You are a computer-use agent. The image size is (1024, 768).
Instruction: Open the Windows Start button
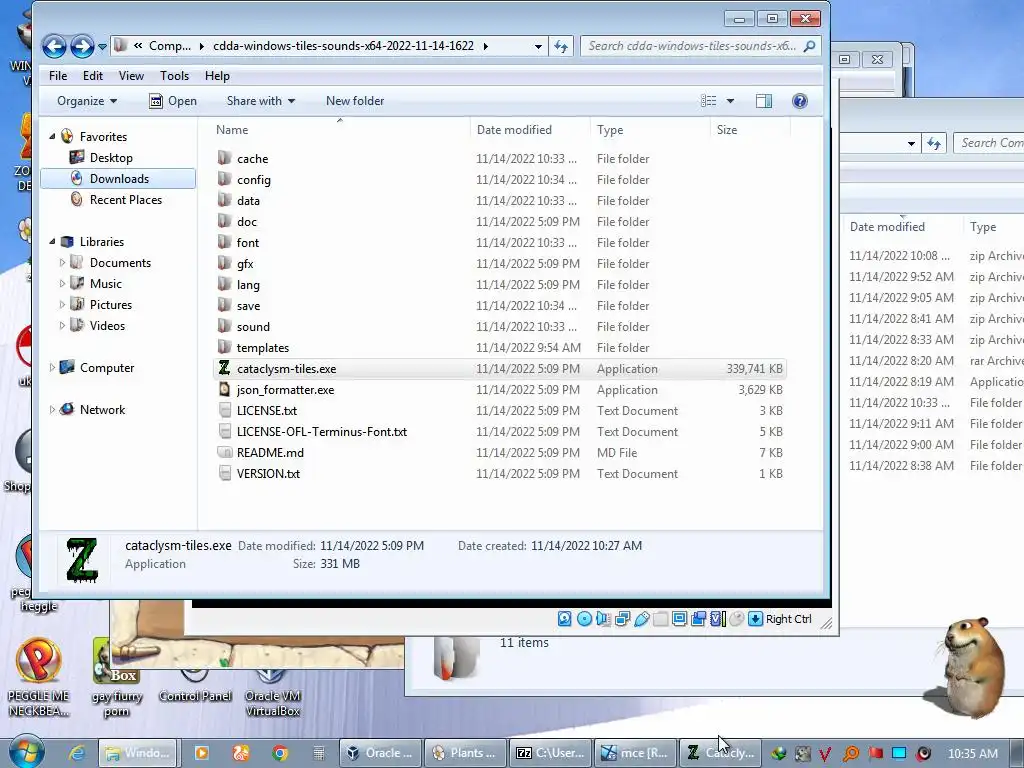pyautogui.click(x=26, y=752)
